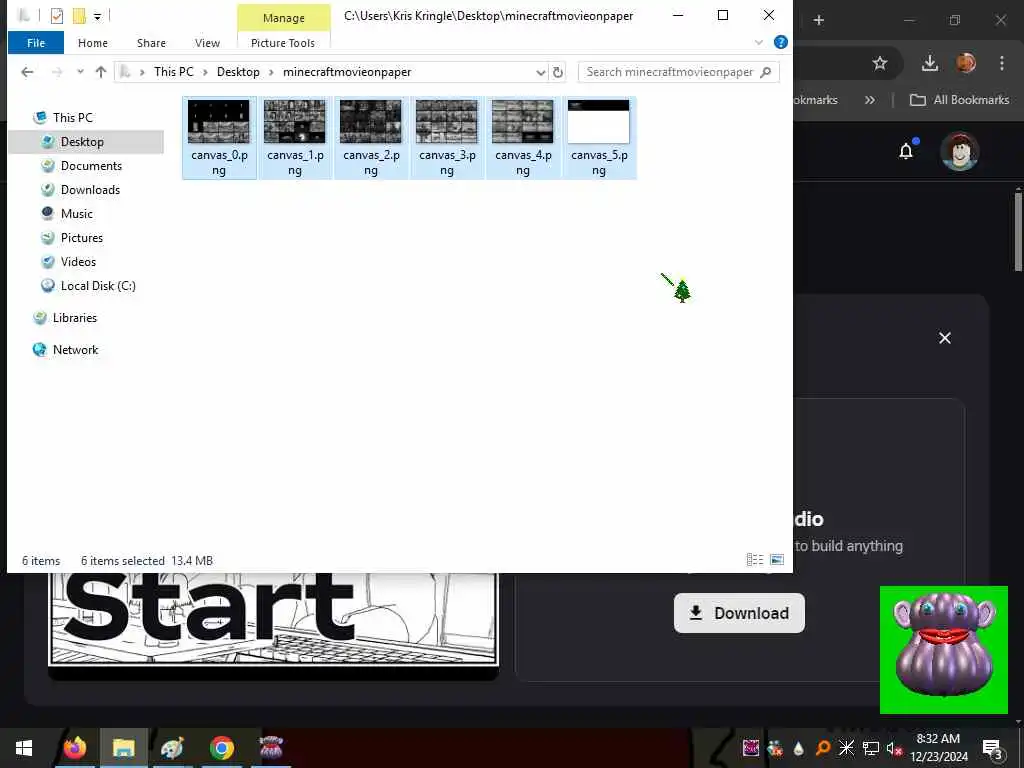Select the canvas_0.png thumbnail
Viewport: 1024px width, 768px height.
click(219, 121)
